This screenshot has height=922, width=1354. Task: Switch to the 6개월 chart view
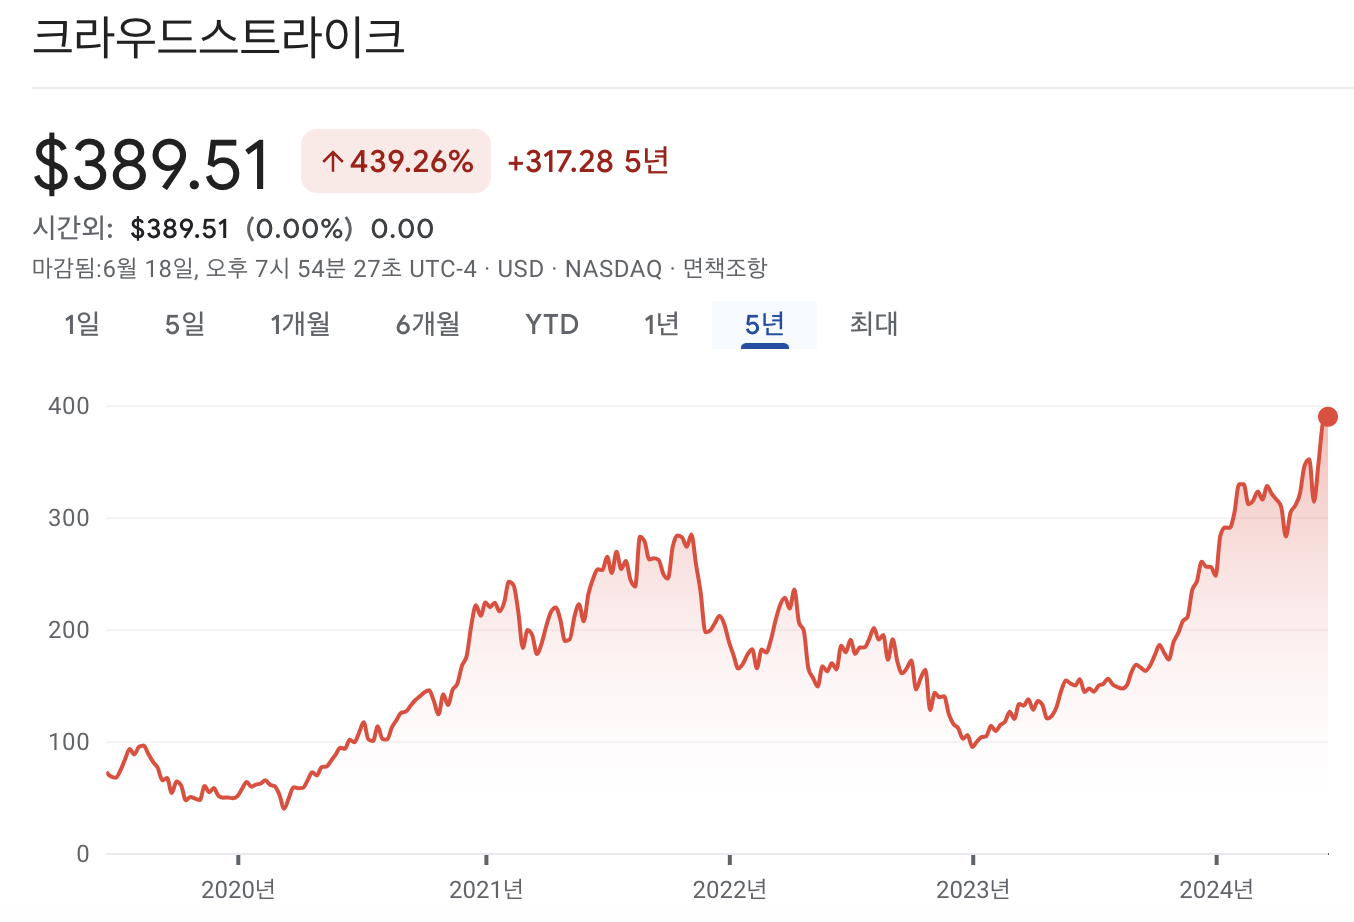pos(427,324)
